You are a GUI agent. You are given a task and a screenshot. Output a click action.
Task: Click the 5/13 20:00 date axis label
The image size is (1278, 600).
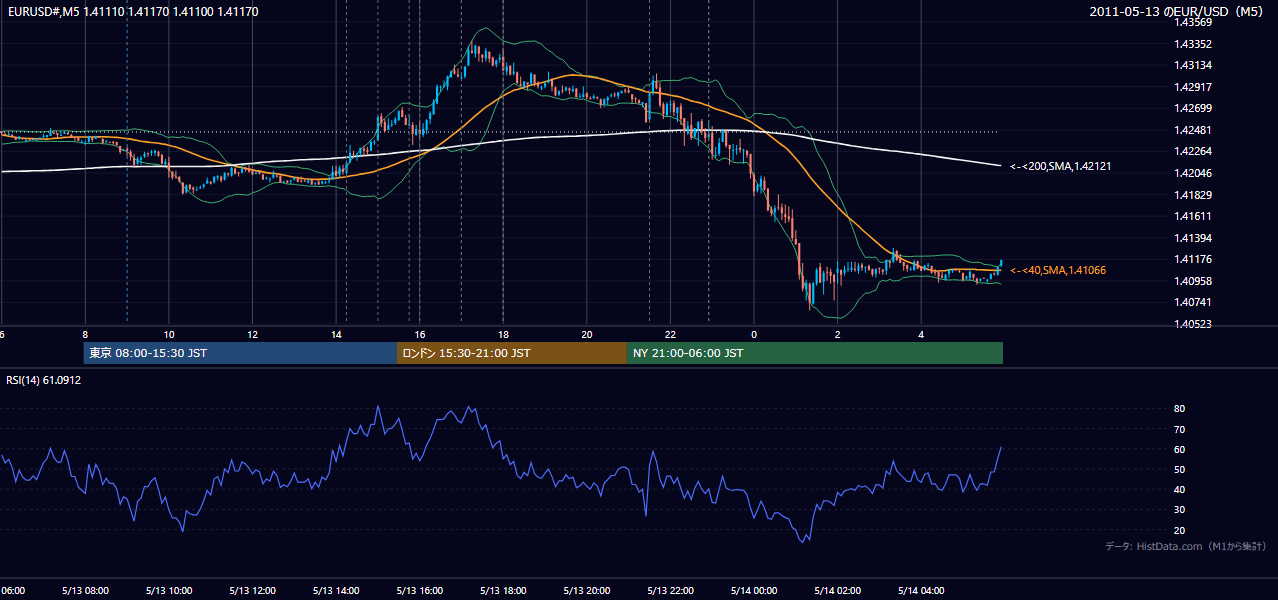587,590
